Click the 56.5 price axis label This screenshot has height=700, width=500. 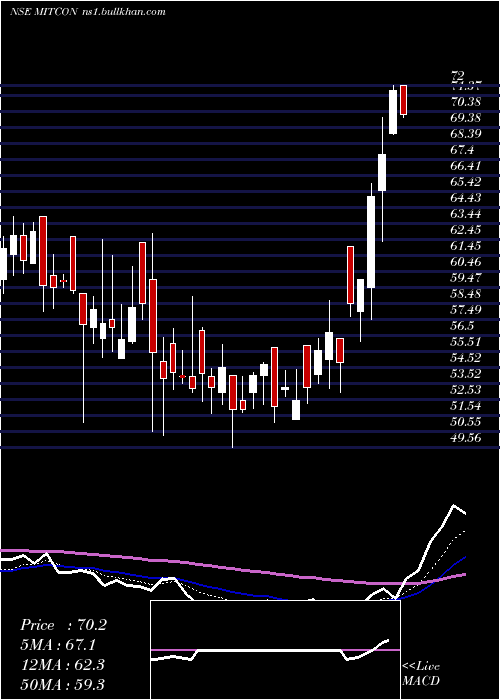coord(462,326)
